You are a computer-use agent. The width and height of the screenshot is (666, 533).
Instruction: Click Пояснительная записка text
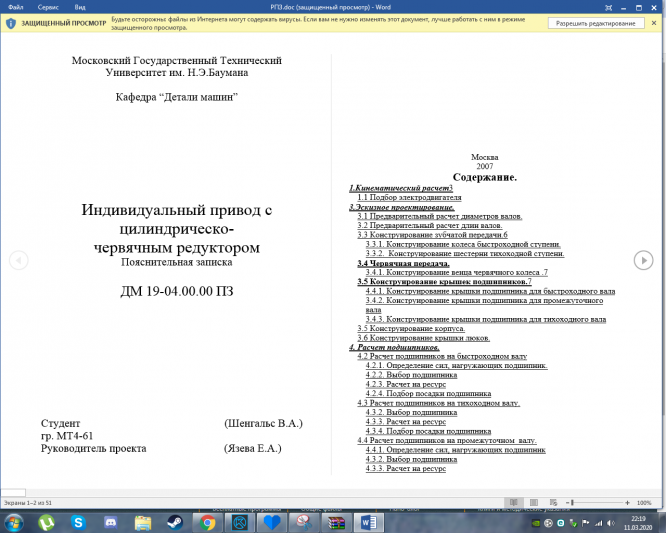(177, 262)
